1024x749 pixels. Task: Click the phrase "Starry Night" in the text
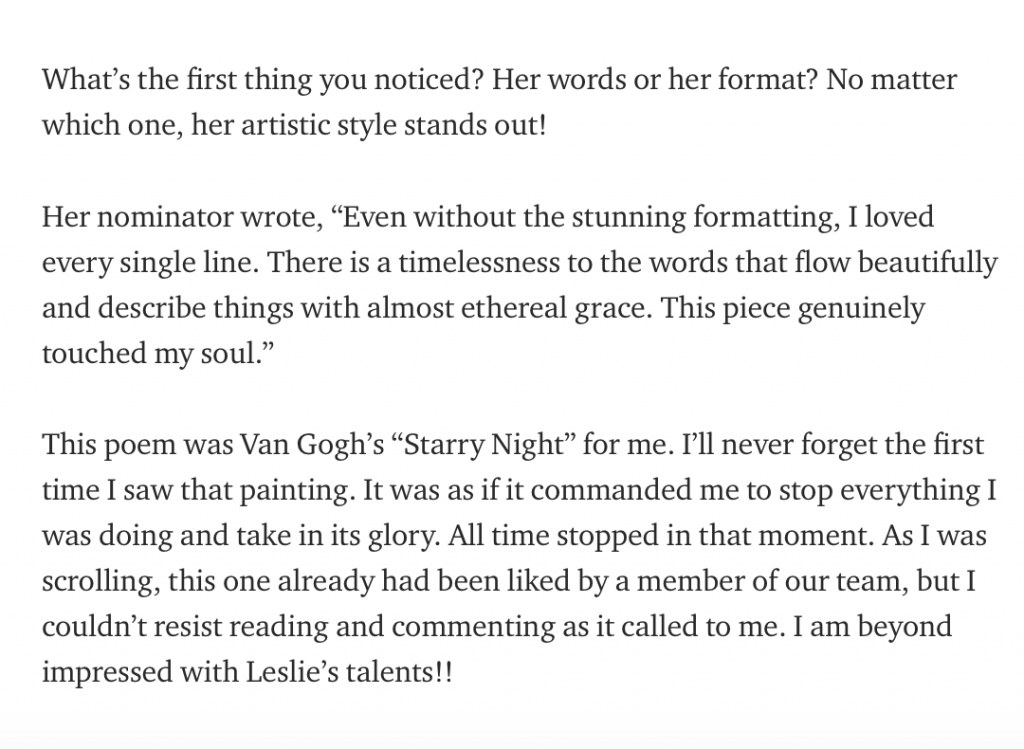pos(484,445)
